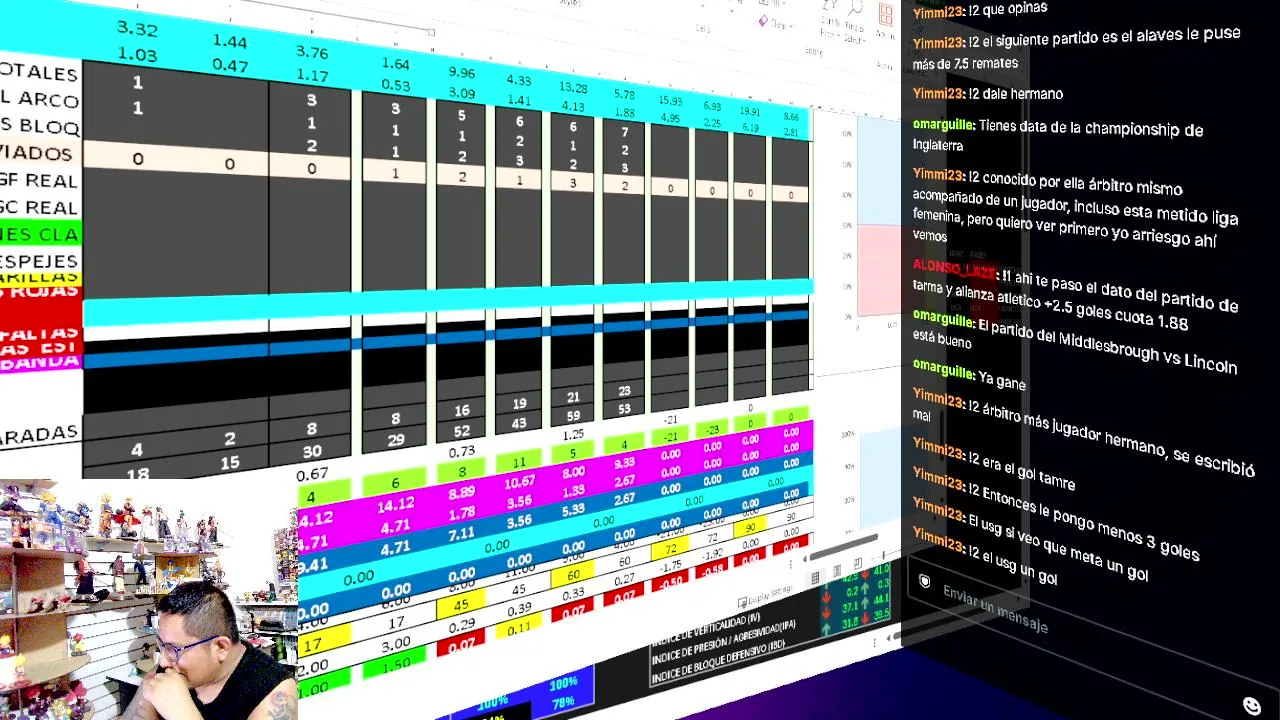Screen dimensions: 1280x720
Task: Select the cell containing 3.32
Action: click(x=137, y=29)
